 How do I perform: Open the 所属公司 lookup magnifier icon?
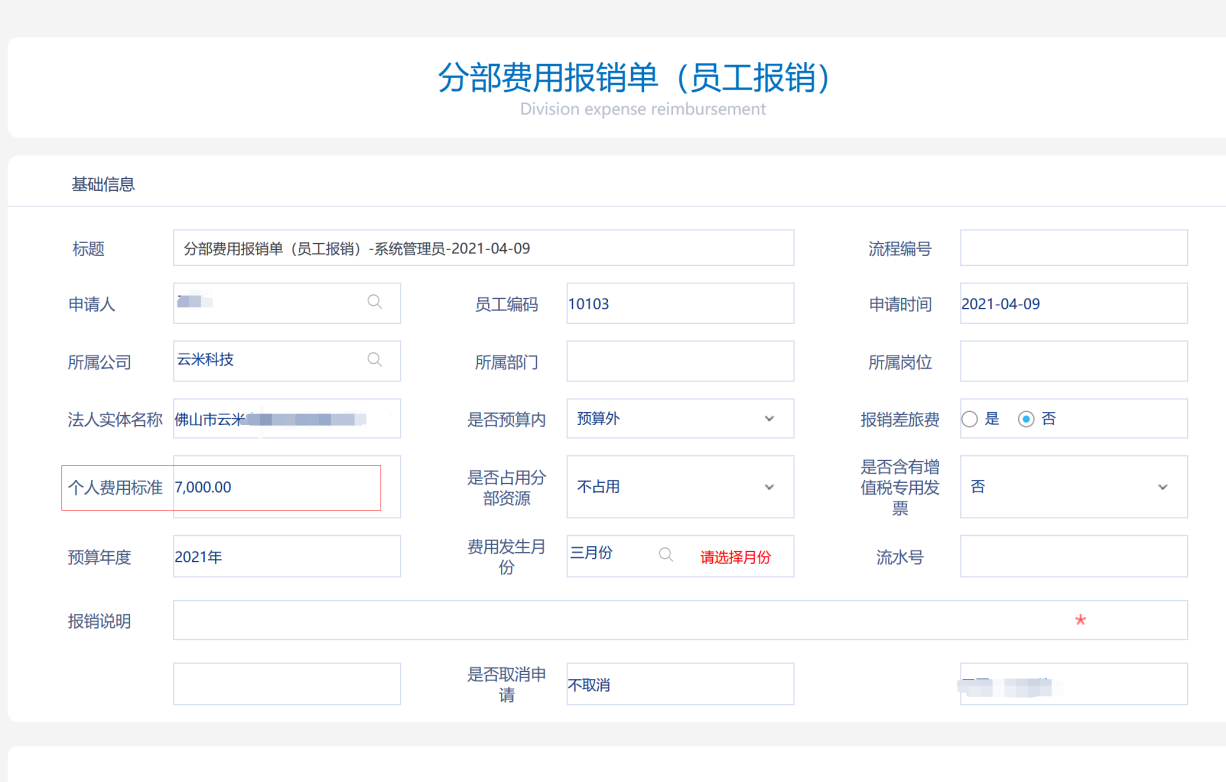pos(375,360)
